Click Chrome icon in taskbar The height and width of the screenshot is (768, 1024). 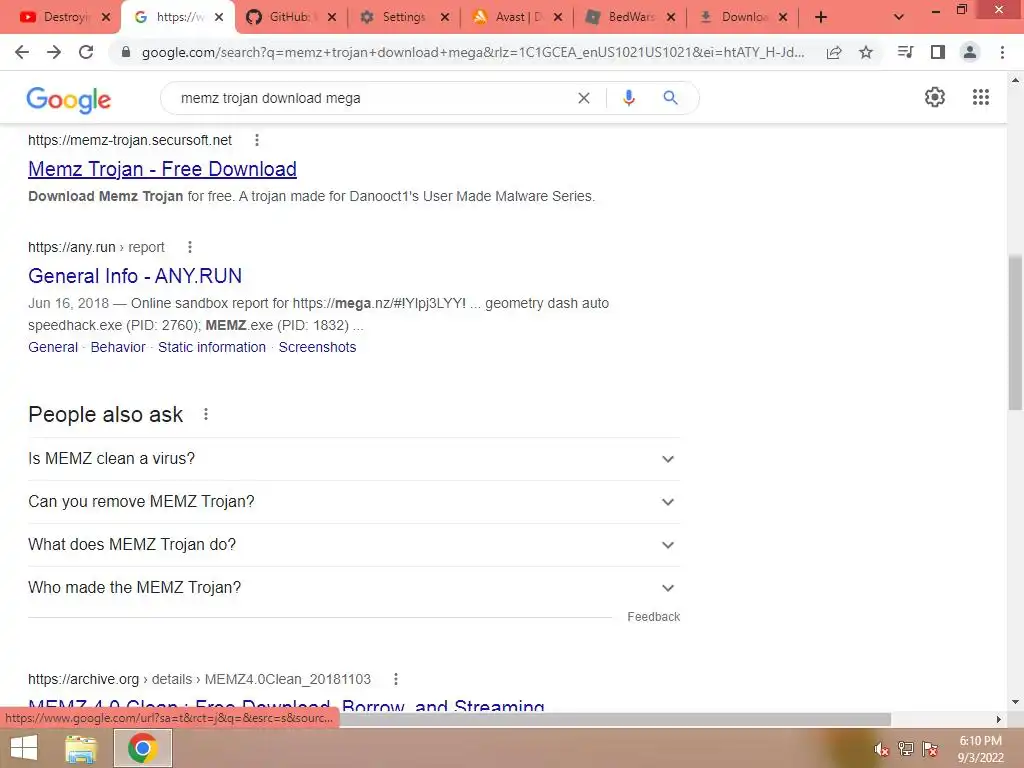tap(143, 748)
